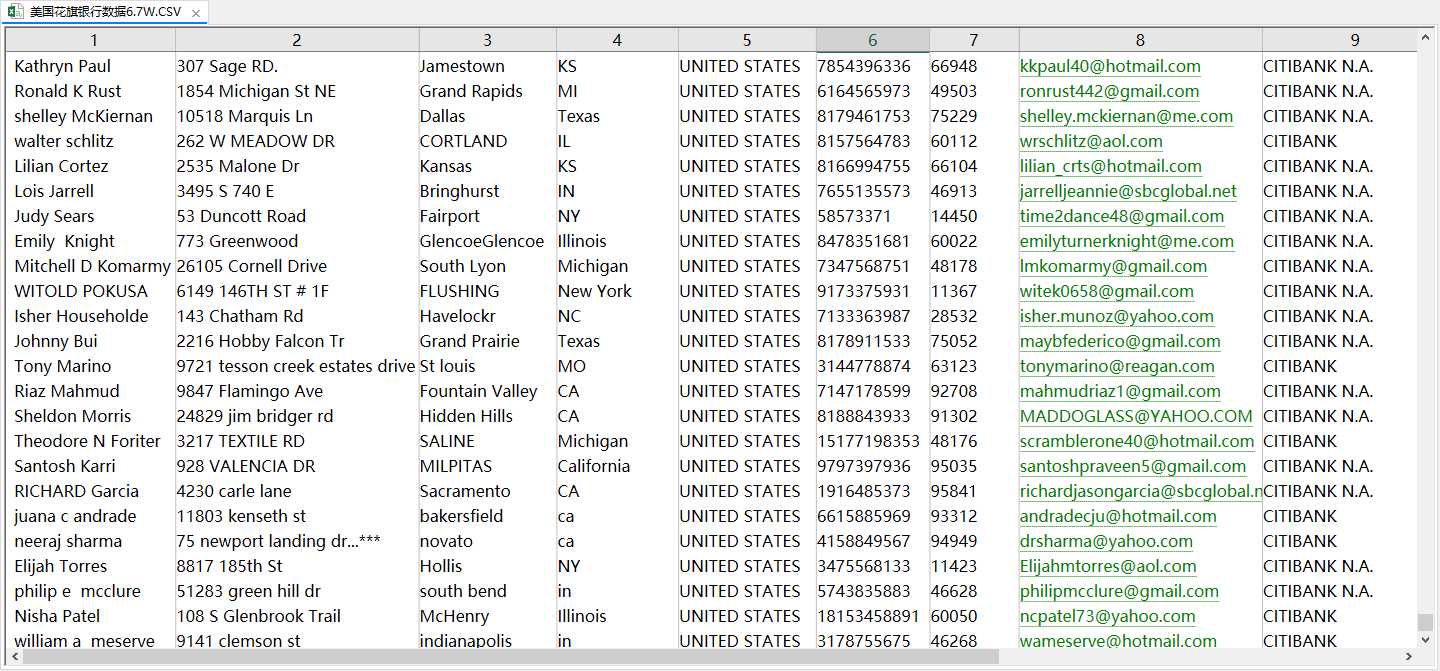This screenshot has height=671, width=1440.
Task: Select column header 3
Action: click(x=487, y=40)
